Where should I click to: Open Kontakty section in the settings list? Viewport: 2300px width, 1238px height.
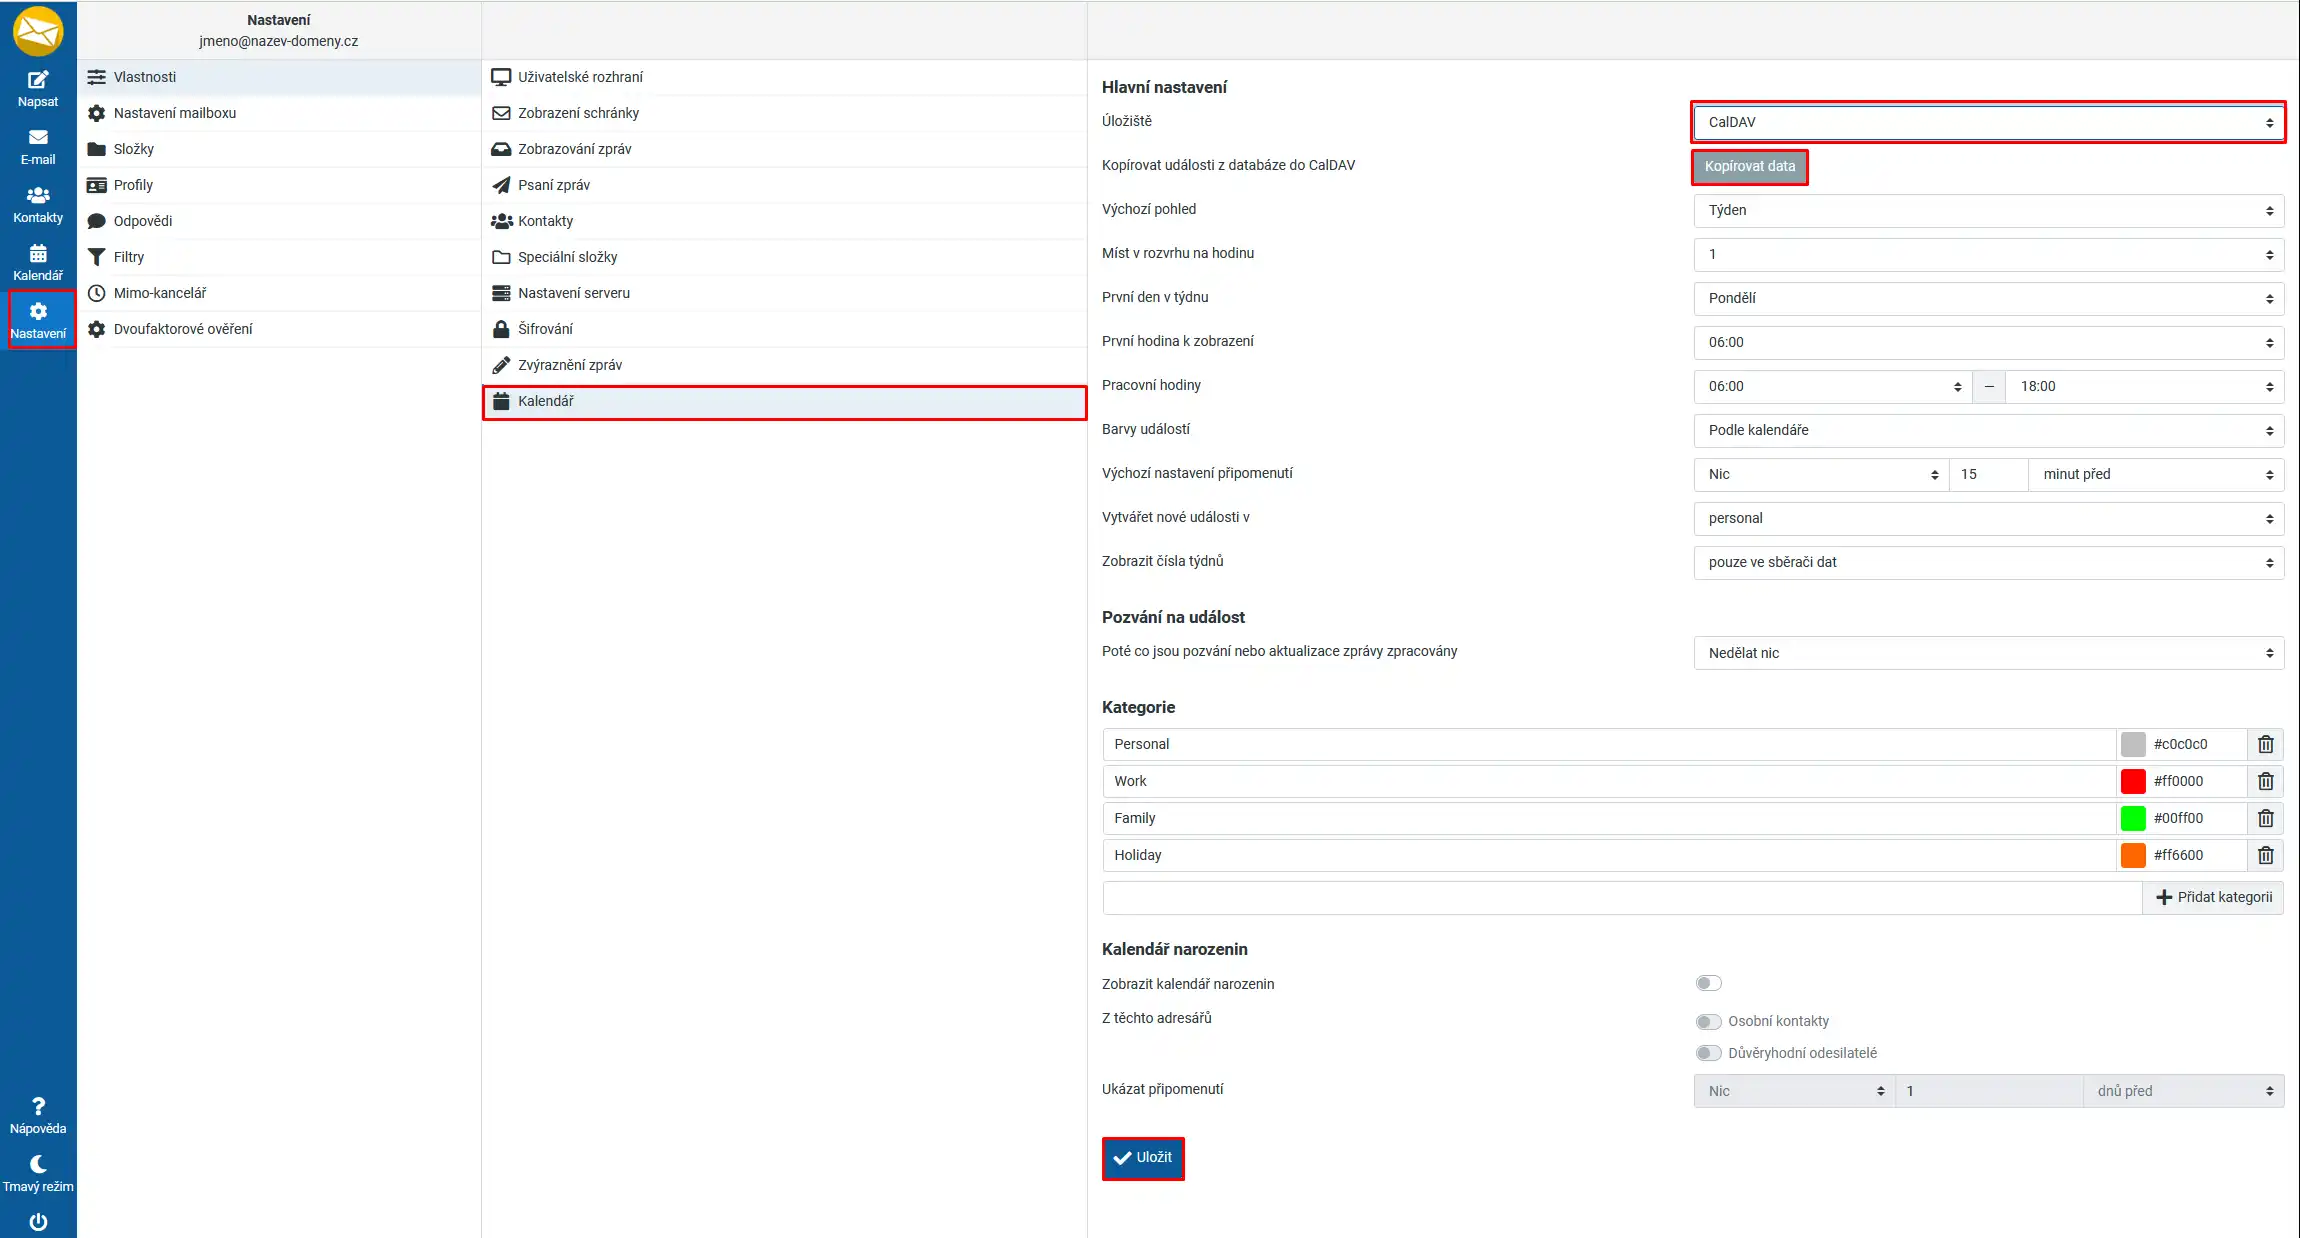coord(784,221)
